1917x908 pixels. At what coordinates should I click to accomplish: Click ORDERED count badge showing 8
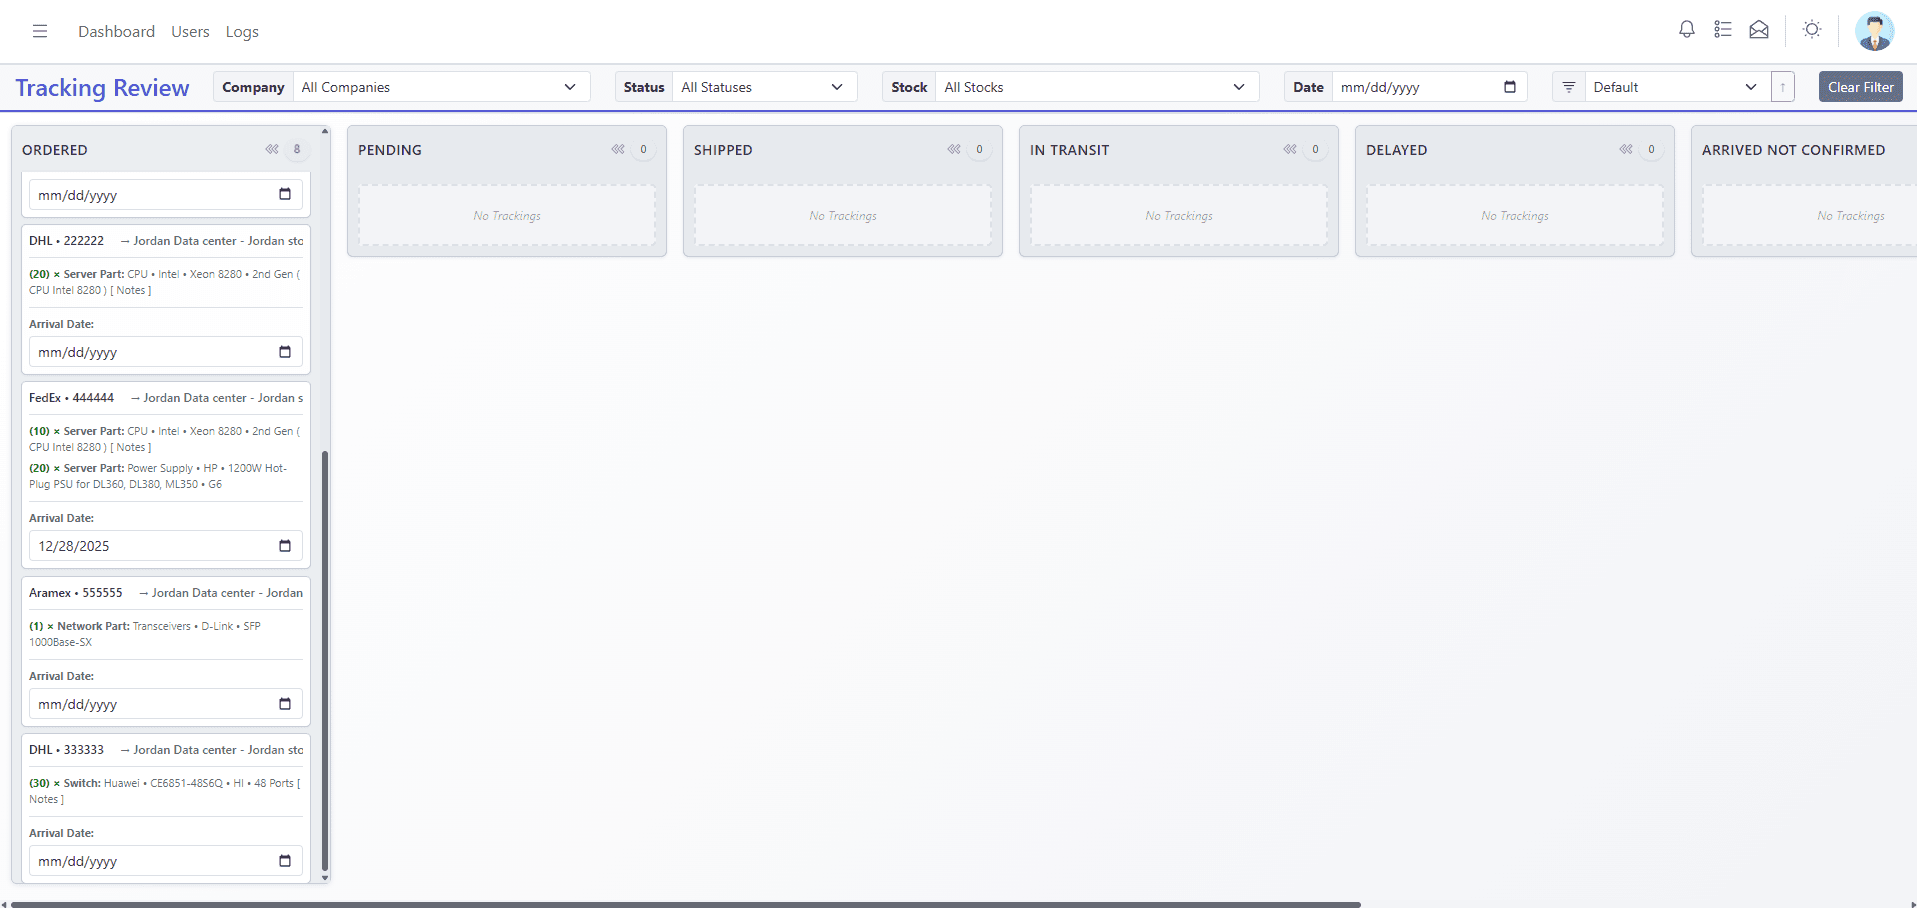point(297,150)
